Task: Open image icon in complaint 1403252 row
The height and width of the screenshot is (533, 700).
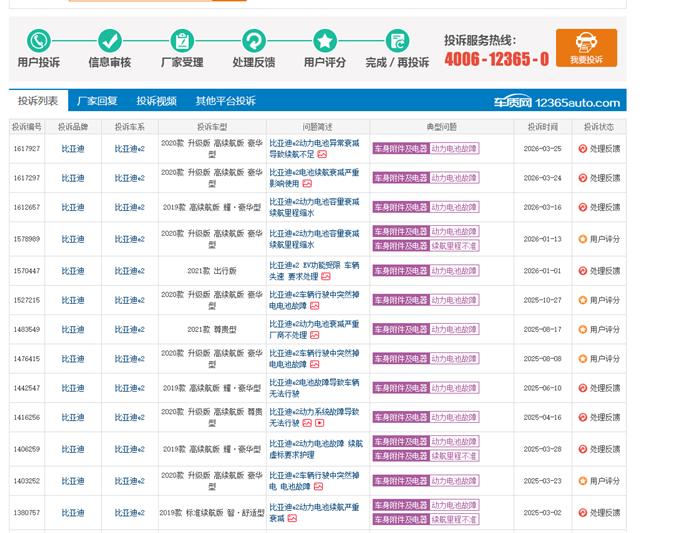Action: [x=318, y=487]
